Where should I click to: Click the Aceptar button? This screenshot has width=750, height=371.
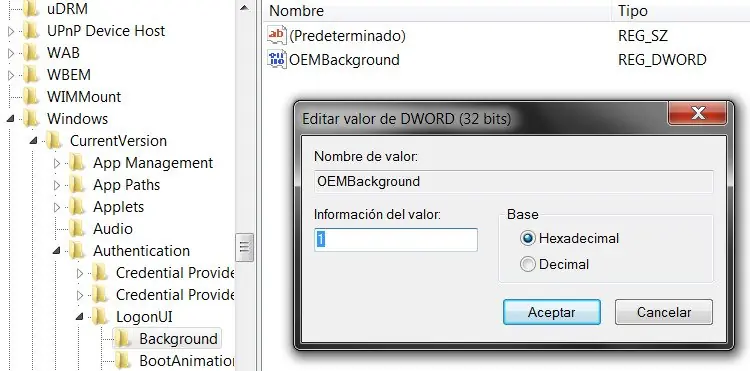click(x=551, y=312)
